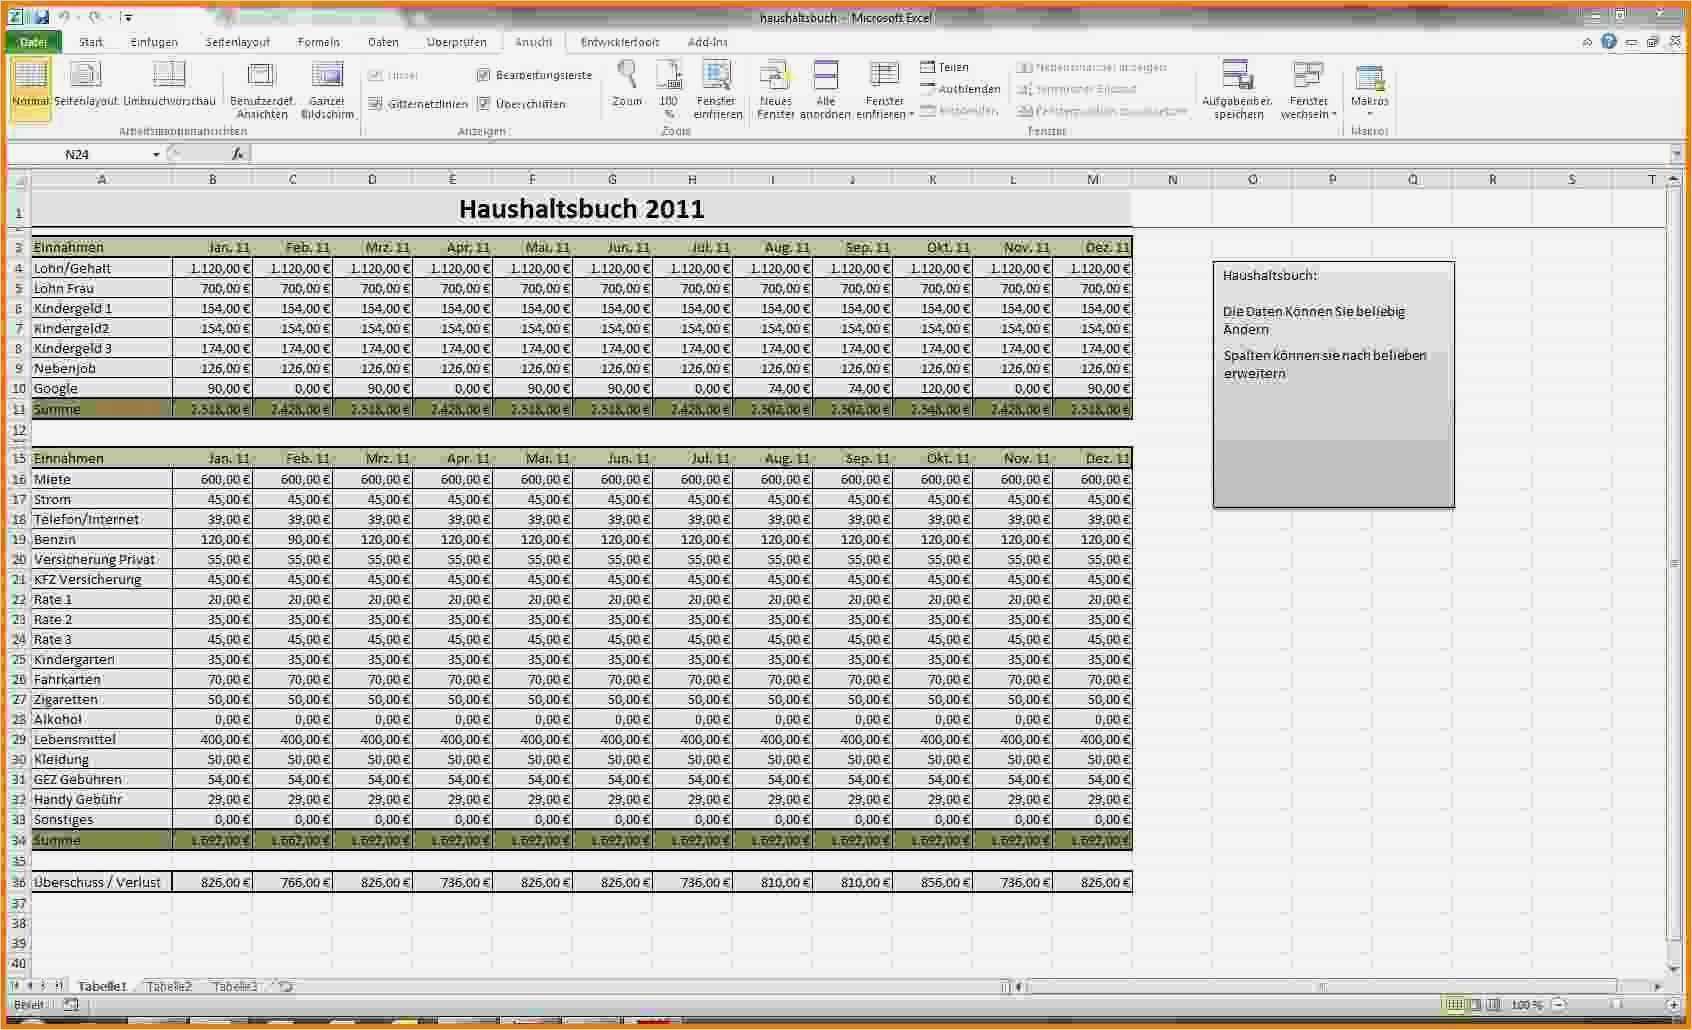The height and width of the screenshot is (1030, 1692).
Task: Switch to Ganzer Bildschirm full screen
Action: click(x=327, y=90)
